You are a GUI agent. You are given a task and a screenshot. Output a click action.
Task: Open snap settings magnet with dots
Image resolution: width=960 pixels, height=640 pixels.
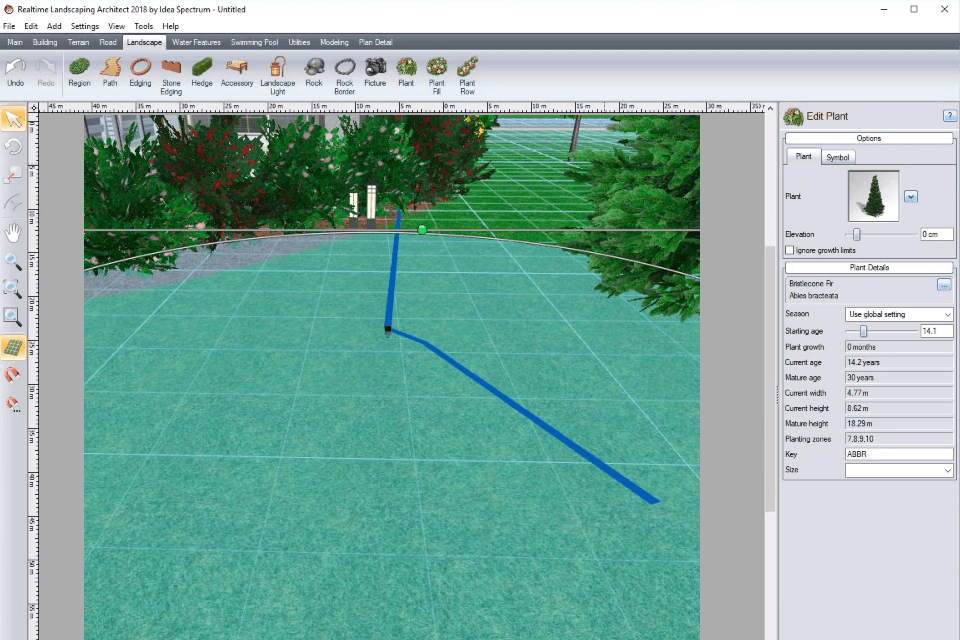(13, 404)
